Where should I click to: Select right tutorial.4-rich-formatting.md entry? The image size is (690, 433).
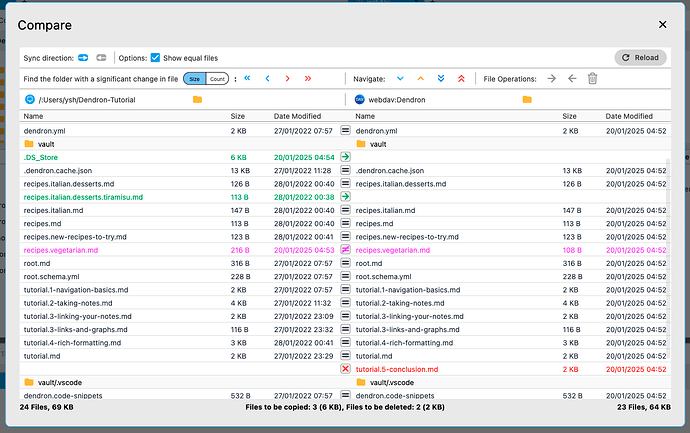click(x=404, y=343)
